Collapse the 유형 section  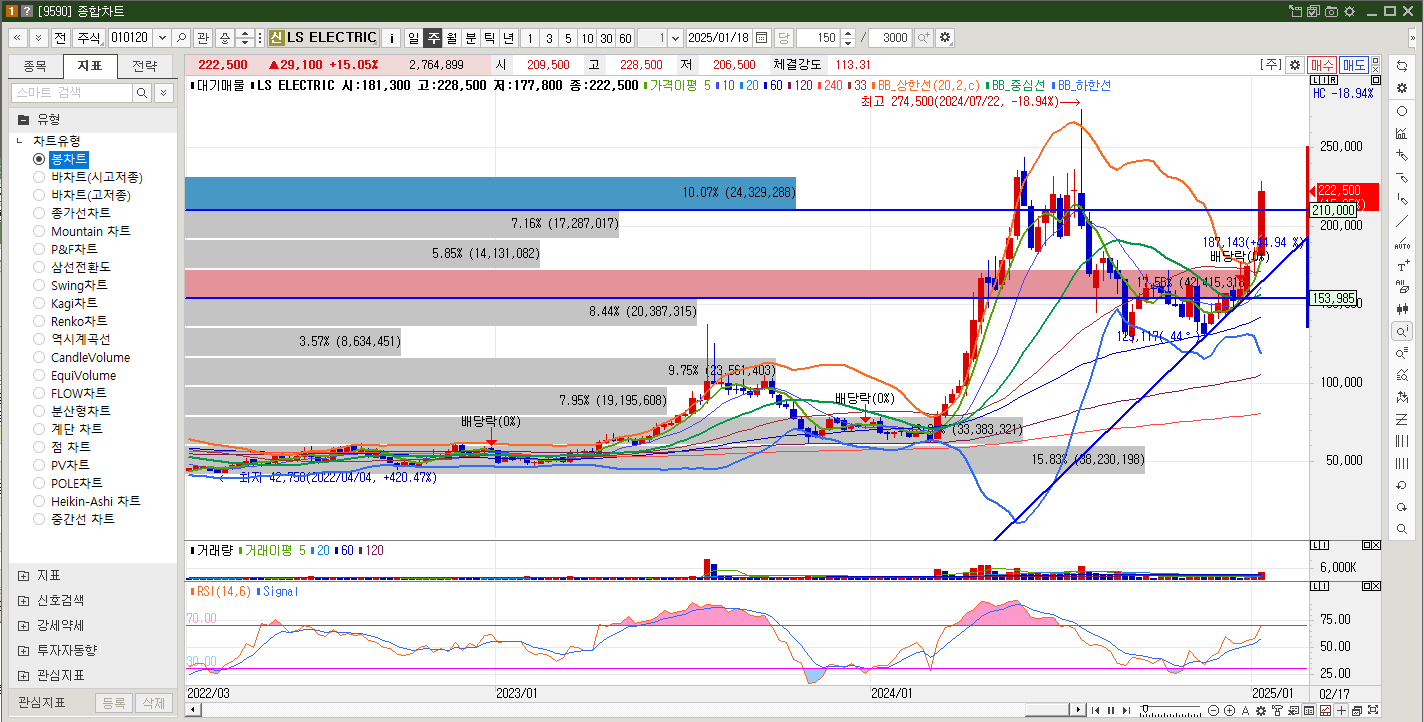(23, 119)
